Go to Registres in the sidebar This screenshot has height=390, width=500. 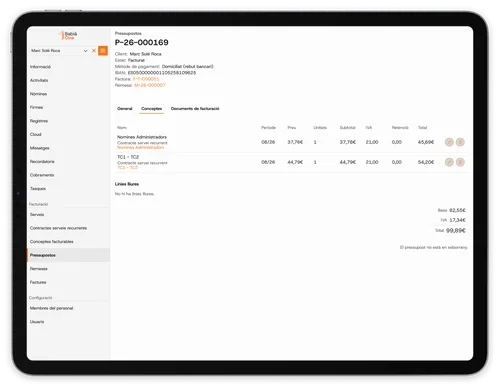tap(39, 121)
